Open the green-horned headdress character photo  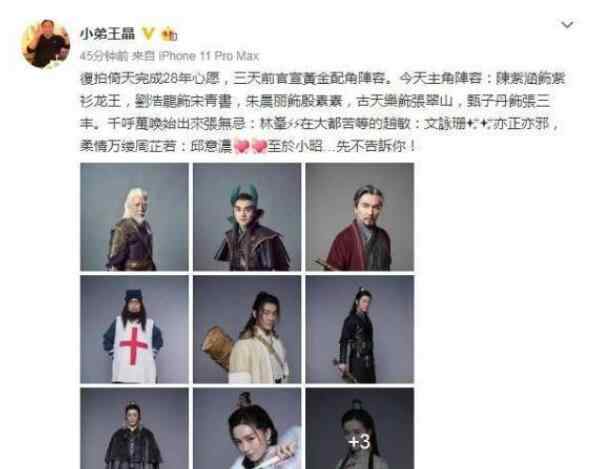[x=247, y=217]
